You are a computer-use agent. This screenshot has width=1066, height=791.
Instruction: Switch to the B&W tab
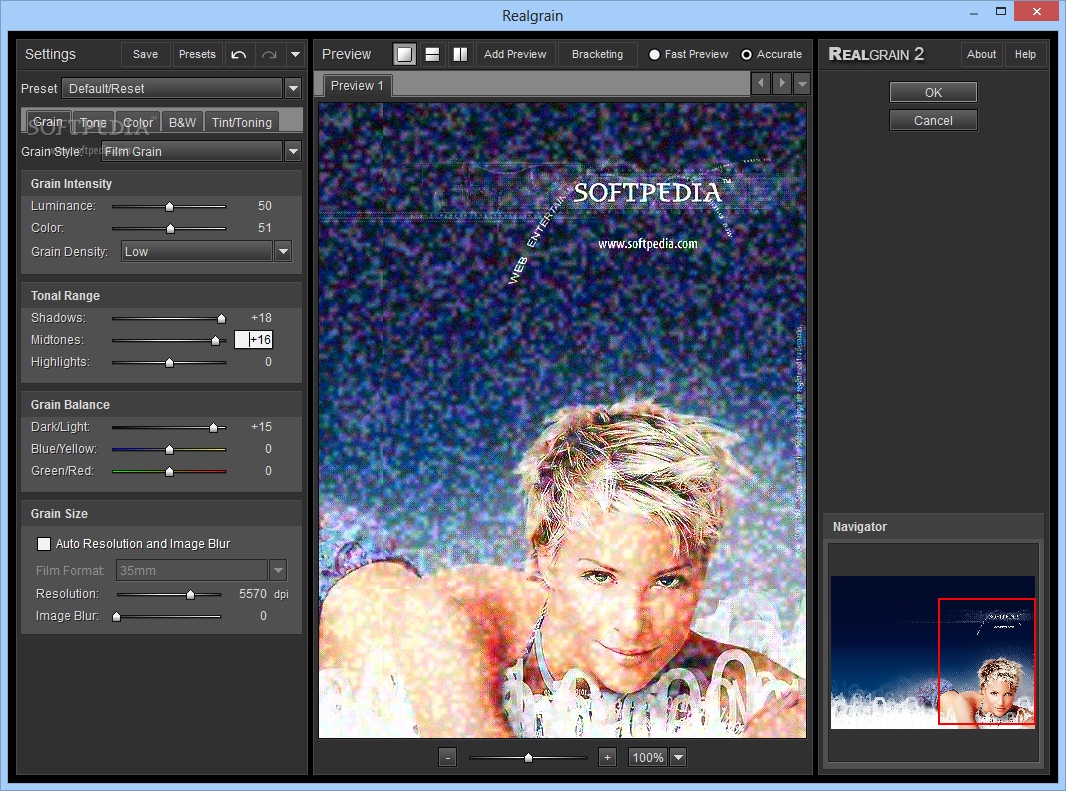click(182, 122)
